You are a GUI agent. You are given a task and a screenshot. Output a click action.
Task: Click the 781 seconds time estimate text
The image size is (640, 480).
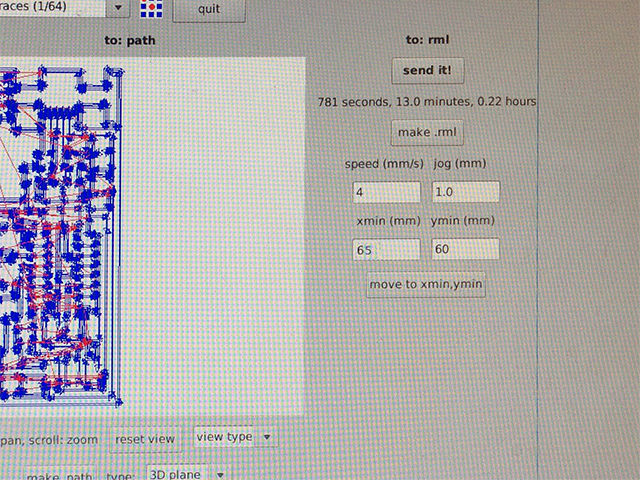(x=427, y=101)
